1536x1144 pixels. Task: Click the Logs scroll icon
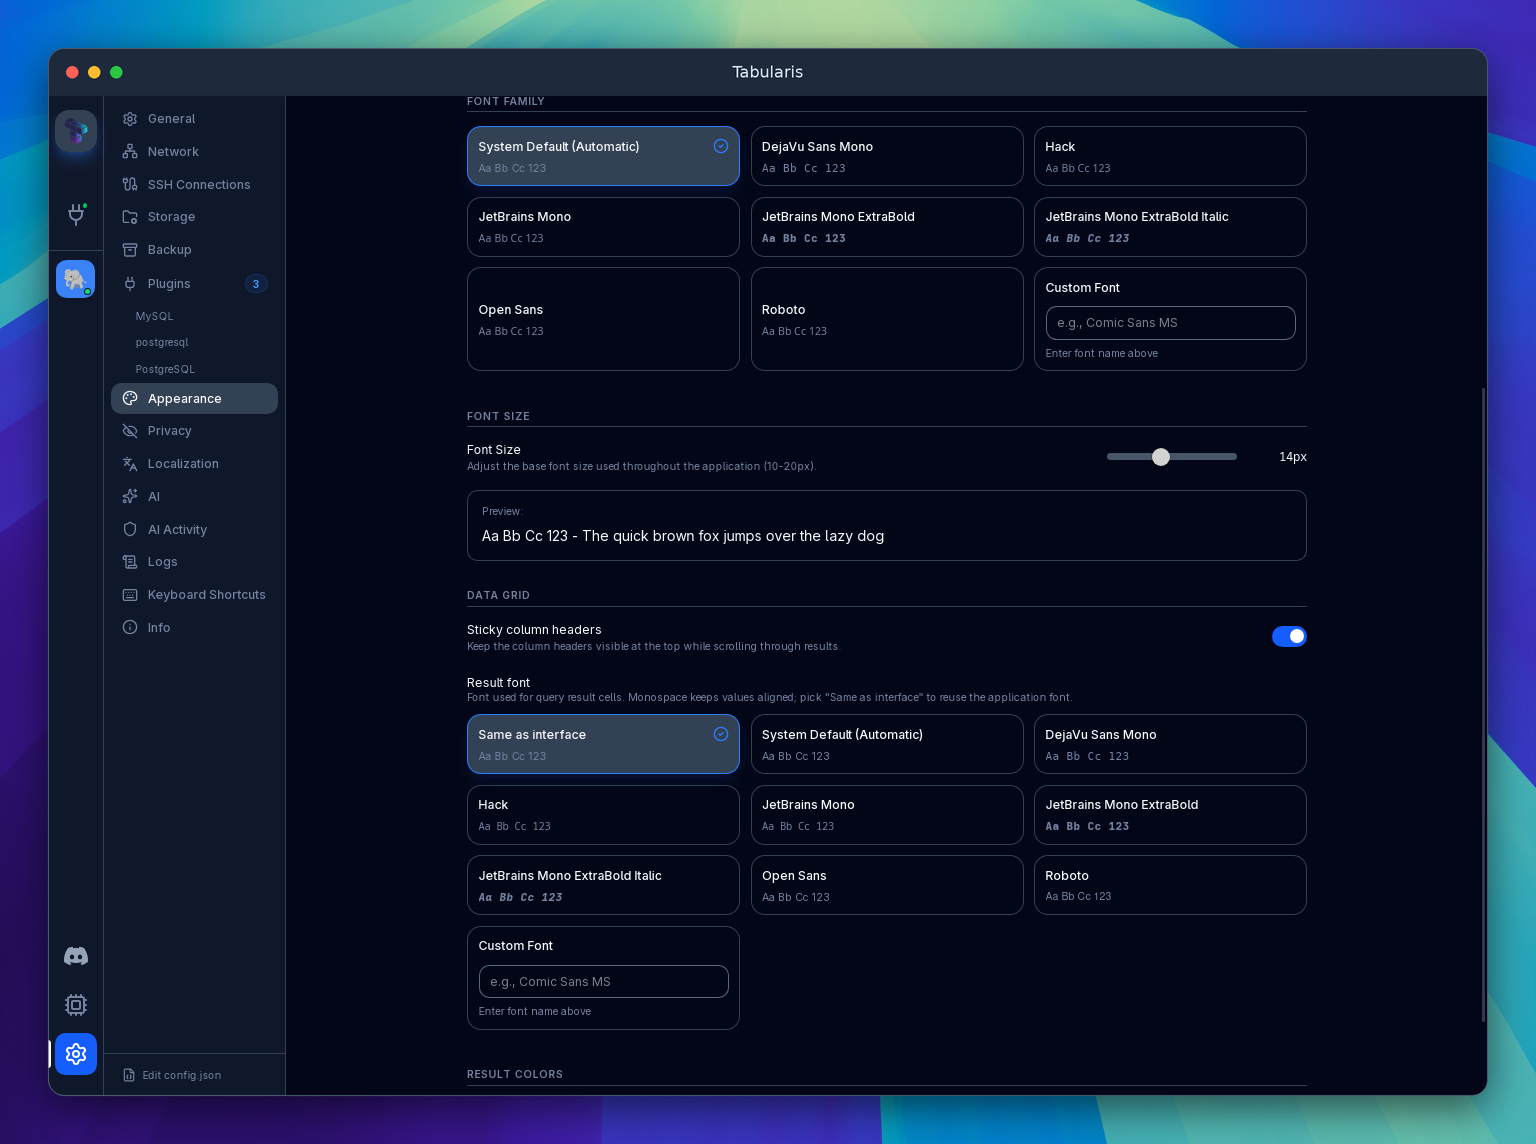coord(130,562)
